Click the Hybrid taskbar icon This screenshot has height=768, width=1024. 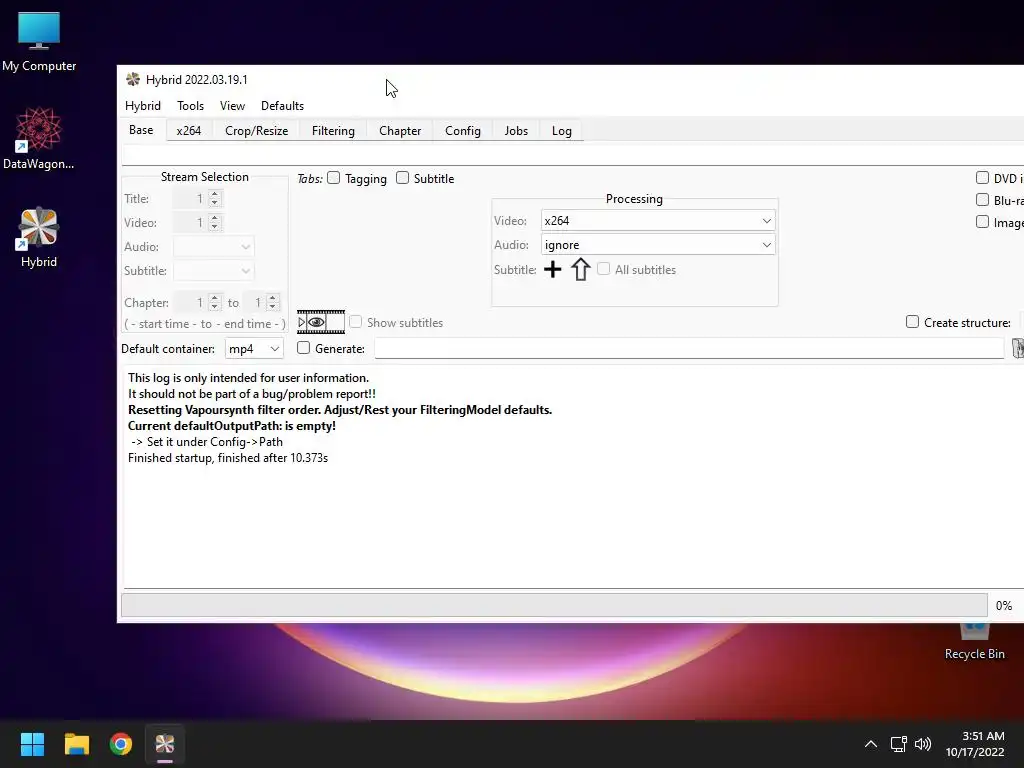(x=165, y=744)
